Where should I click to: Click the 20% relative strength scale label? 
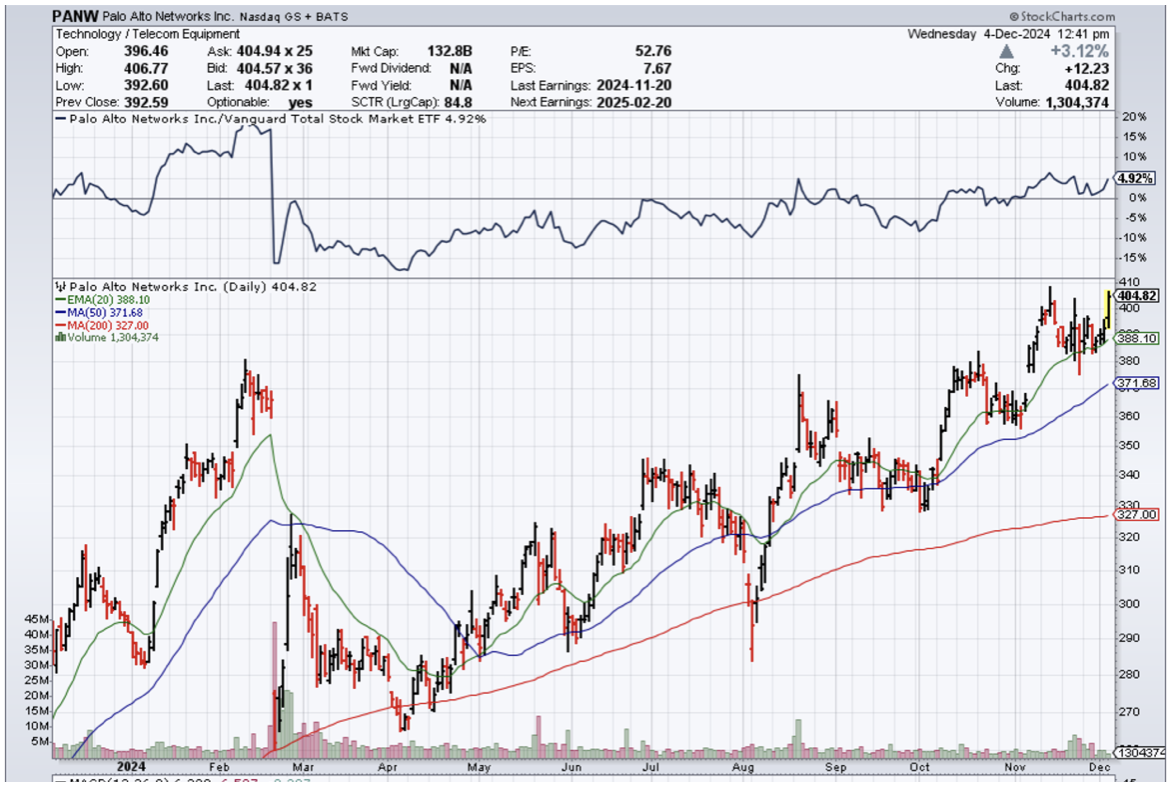point(1134,117)
